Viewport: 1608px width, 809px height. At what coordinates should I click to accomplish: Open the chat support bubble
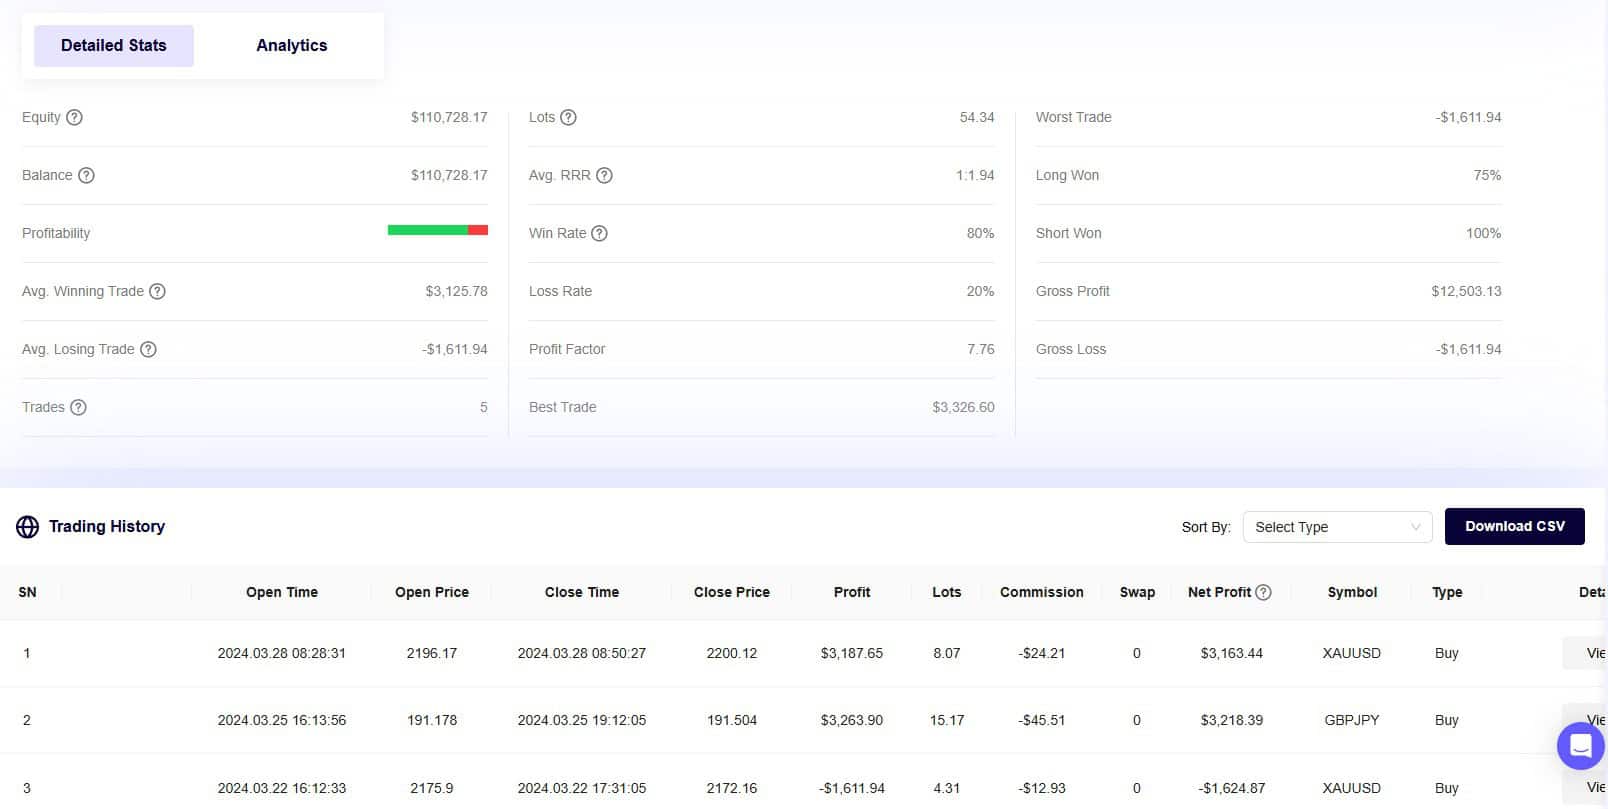coord(1580,746)
